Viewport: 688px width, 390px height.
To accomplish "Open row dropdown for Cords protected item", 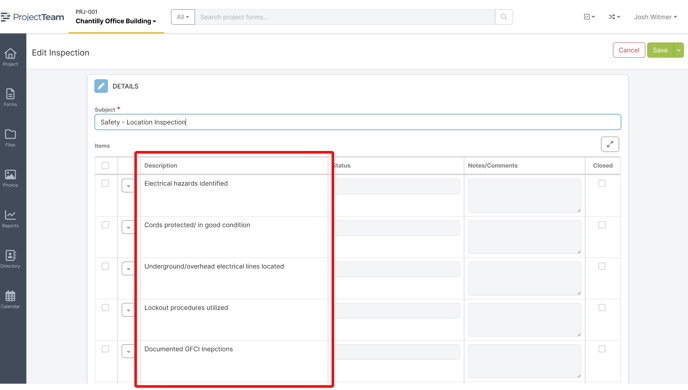I will [x=128, y=227].
